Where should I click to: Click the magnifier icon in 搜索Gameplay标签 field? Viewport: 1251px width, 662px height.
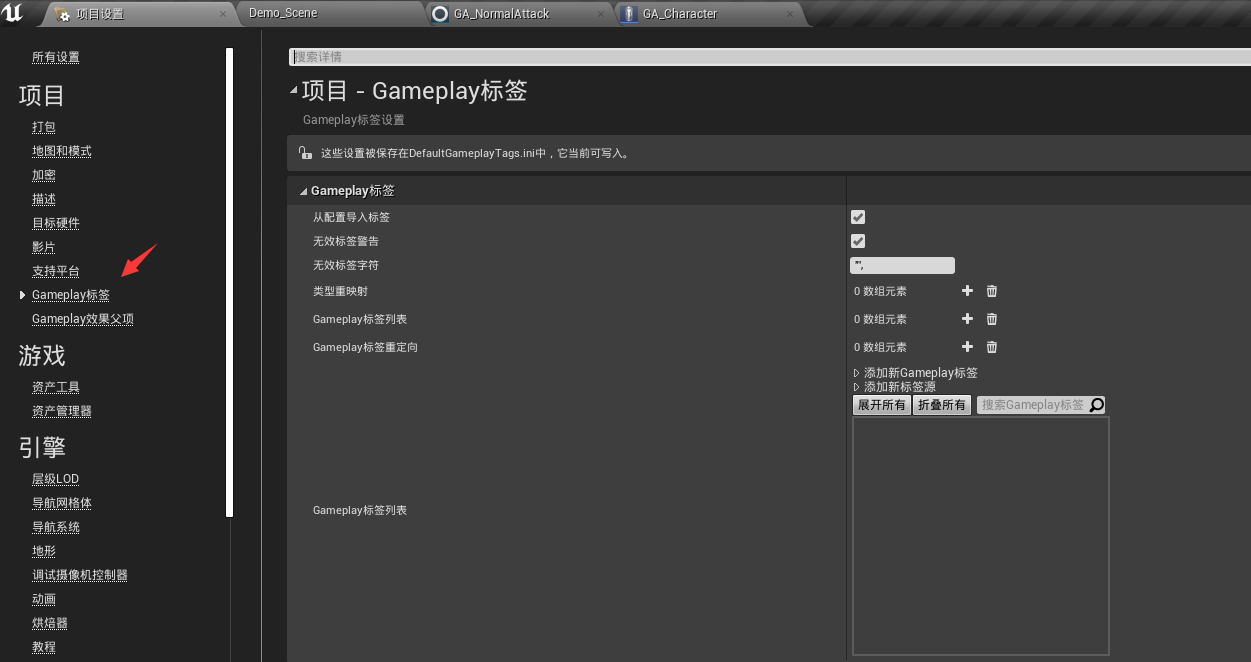point(1096,404)
